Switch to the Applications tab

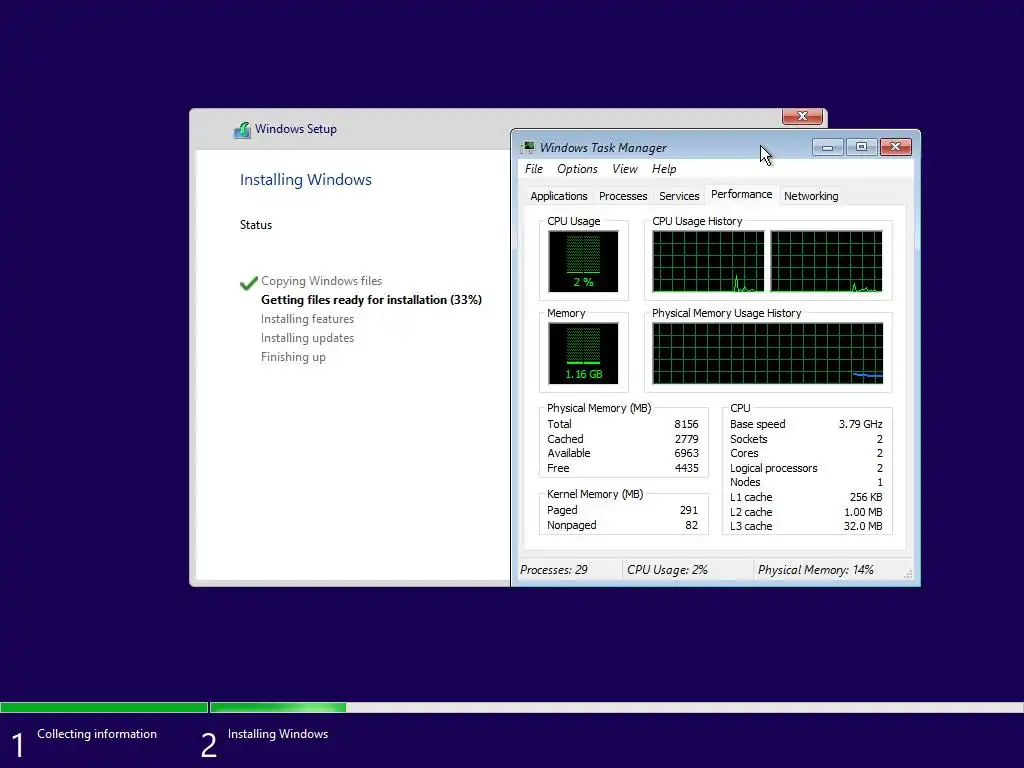[558, 196]
